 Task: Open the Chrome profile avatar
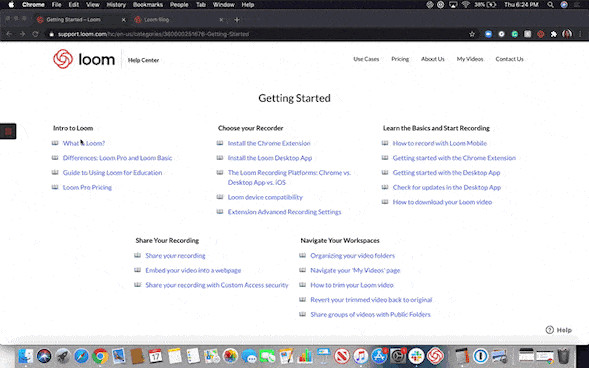point(567,34)
